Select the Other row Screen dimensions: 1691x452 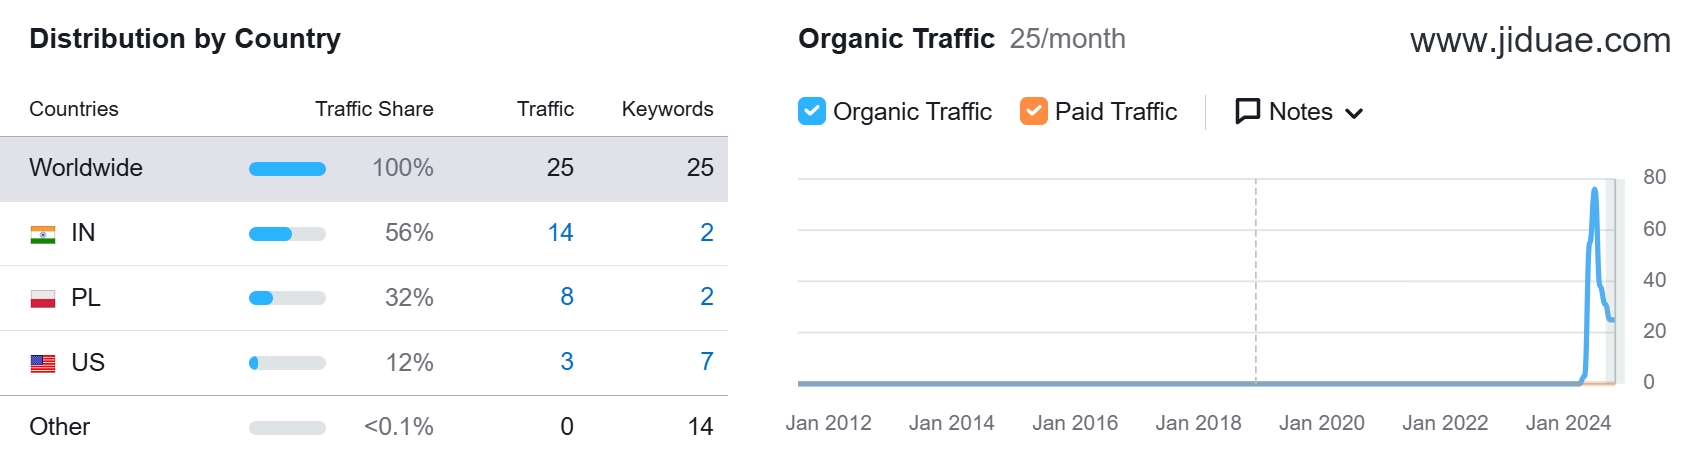point(364,426)
